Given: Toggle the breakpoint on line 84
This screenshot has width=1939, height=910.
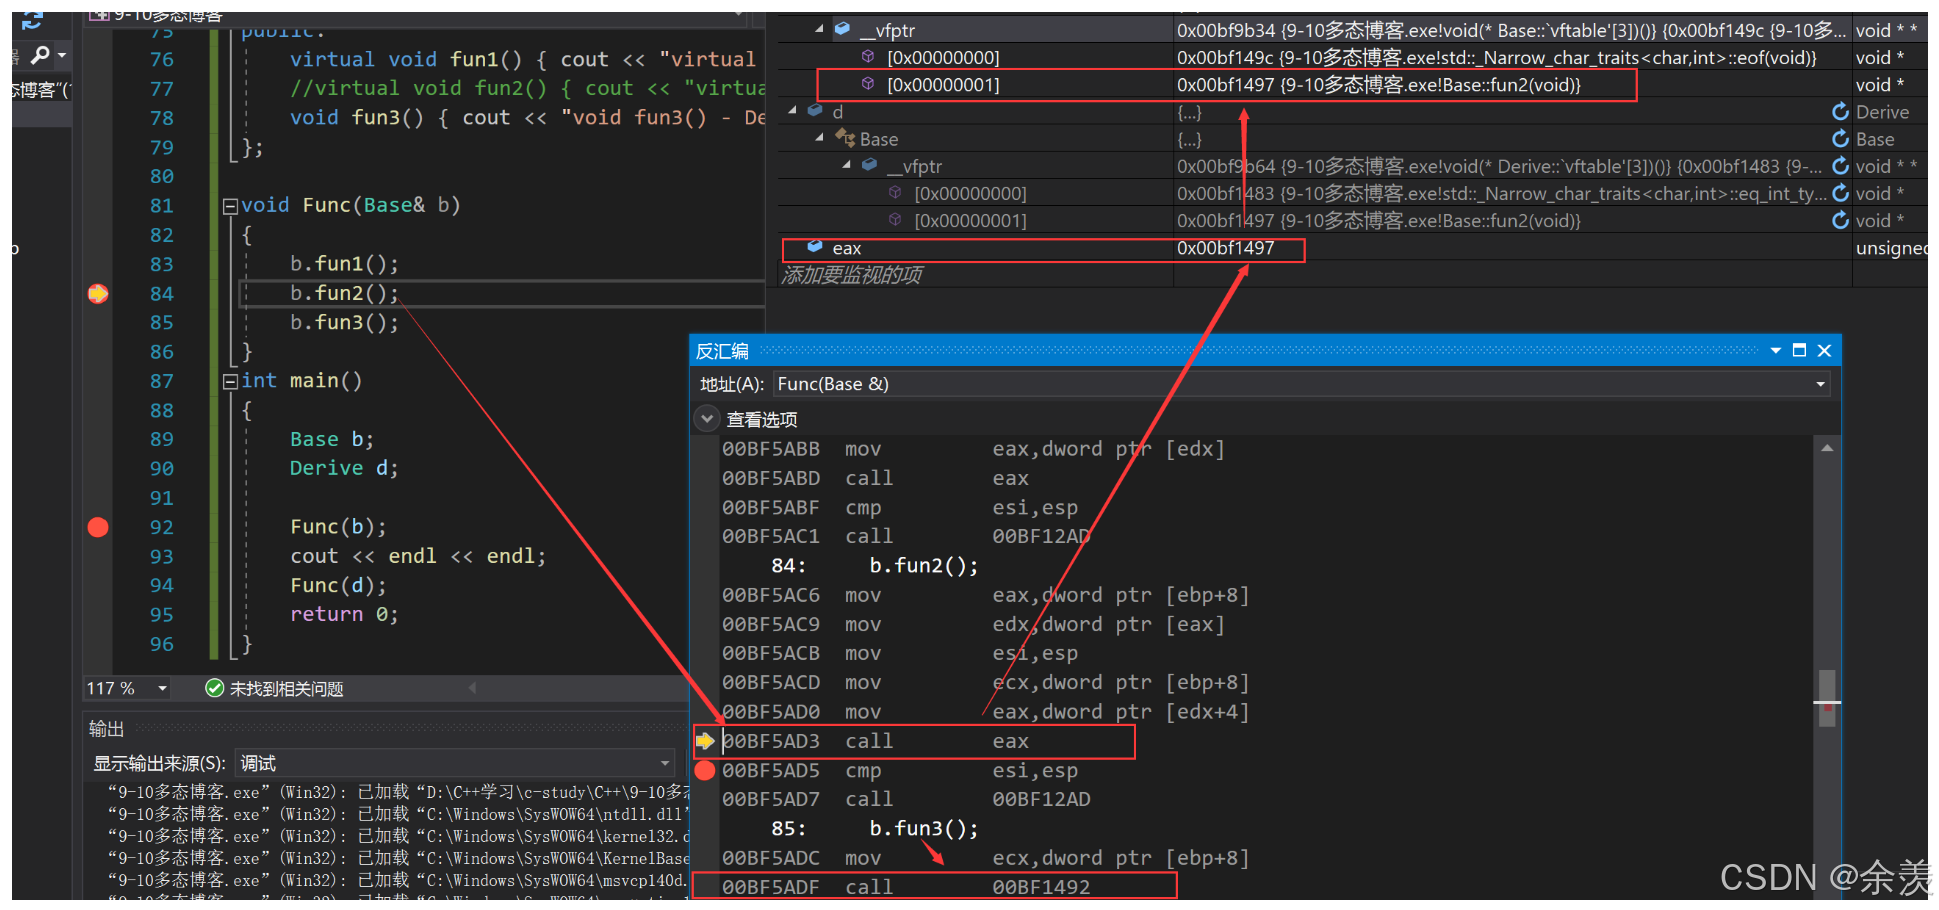Looking at the screenshot, I should (x=98, y=293).
